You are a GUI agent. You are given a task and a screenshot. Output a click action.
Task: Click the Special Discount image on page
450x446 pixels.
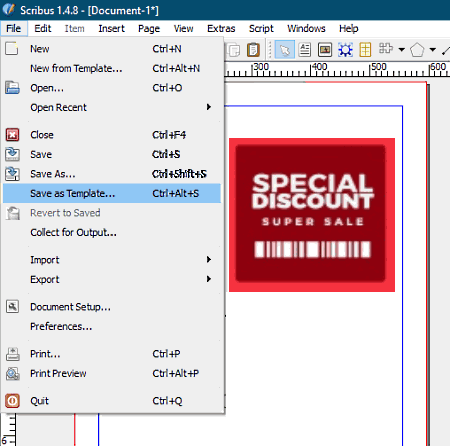[x=312, y=215]
